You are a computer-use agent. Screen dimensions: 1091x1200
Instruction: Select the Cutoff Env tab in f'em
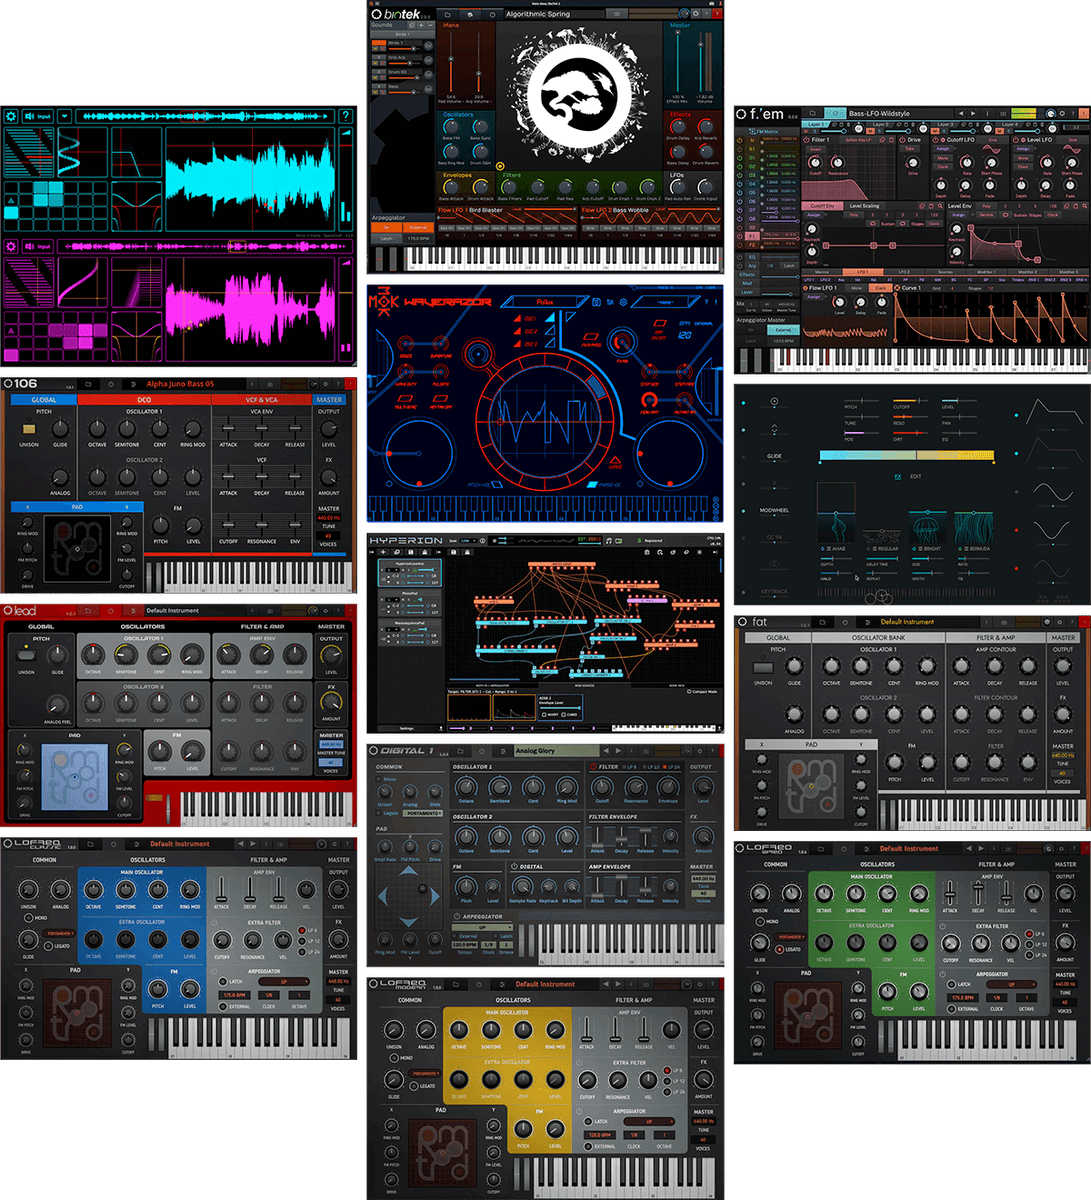click(820, 206)
